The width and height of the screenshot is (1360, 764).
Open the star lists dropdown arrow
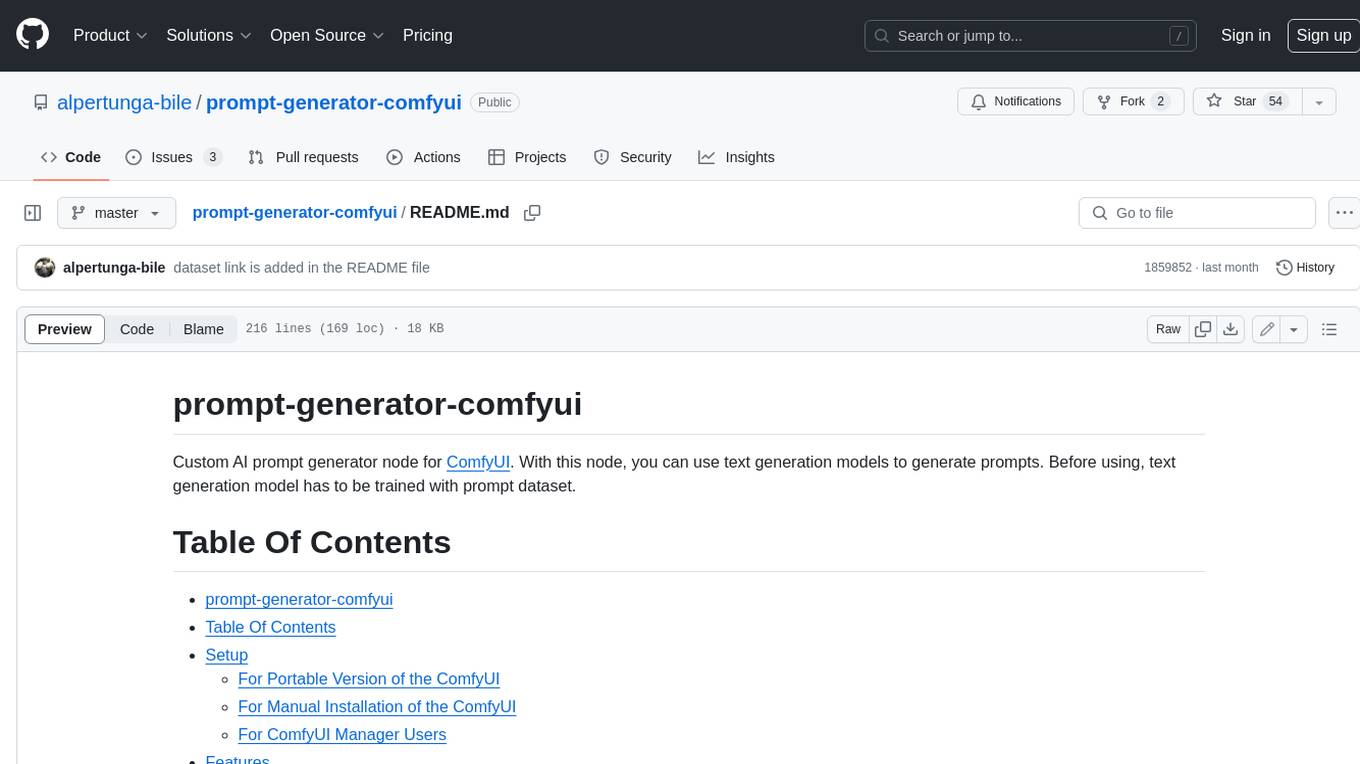click(1319, 102)
